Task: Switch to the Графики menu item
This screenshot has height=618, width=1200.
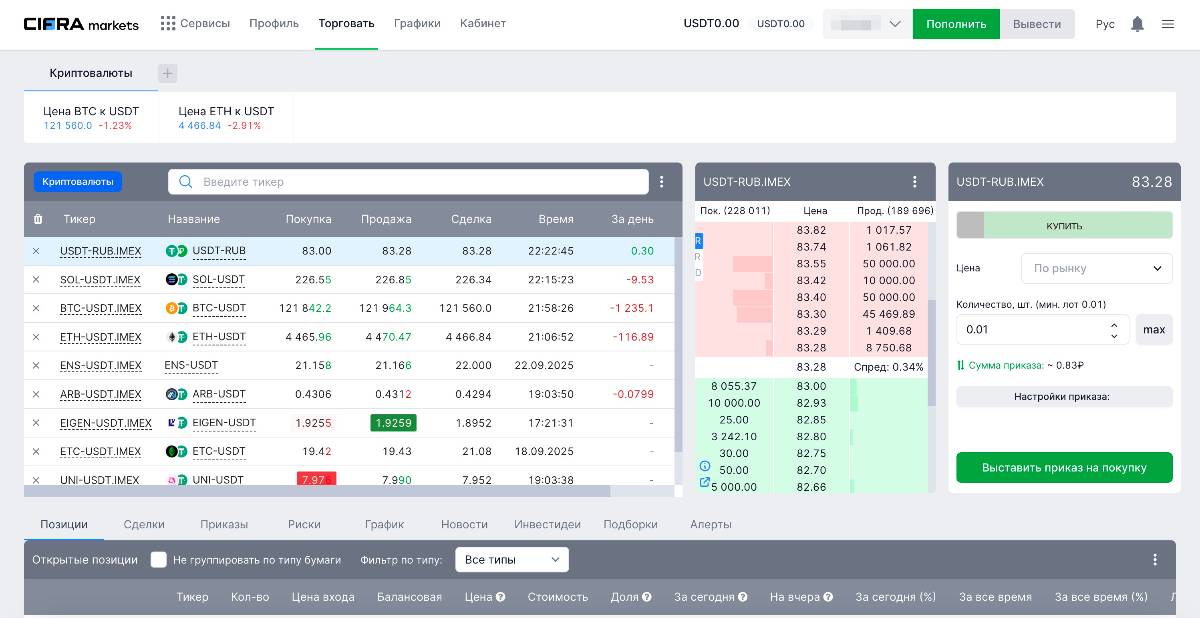Action: (x=417, y=23)
